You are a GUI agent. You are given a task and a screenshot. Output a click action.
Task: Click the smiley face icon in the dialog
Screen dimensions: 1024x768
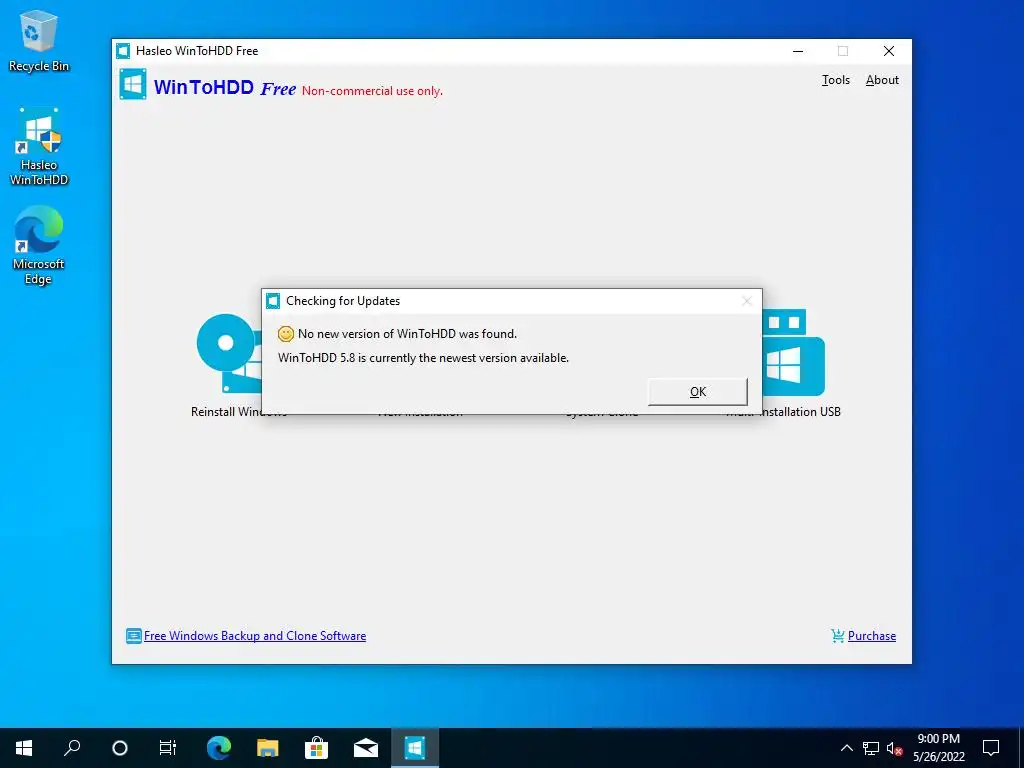(x=285, y=334)
